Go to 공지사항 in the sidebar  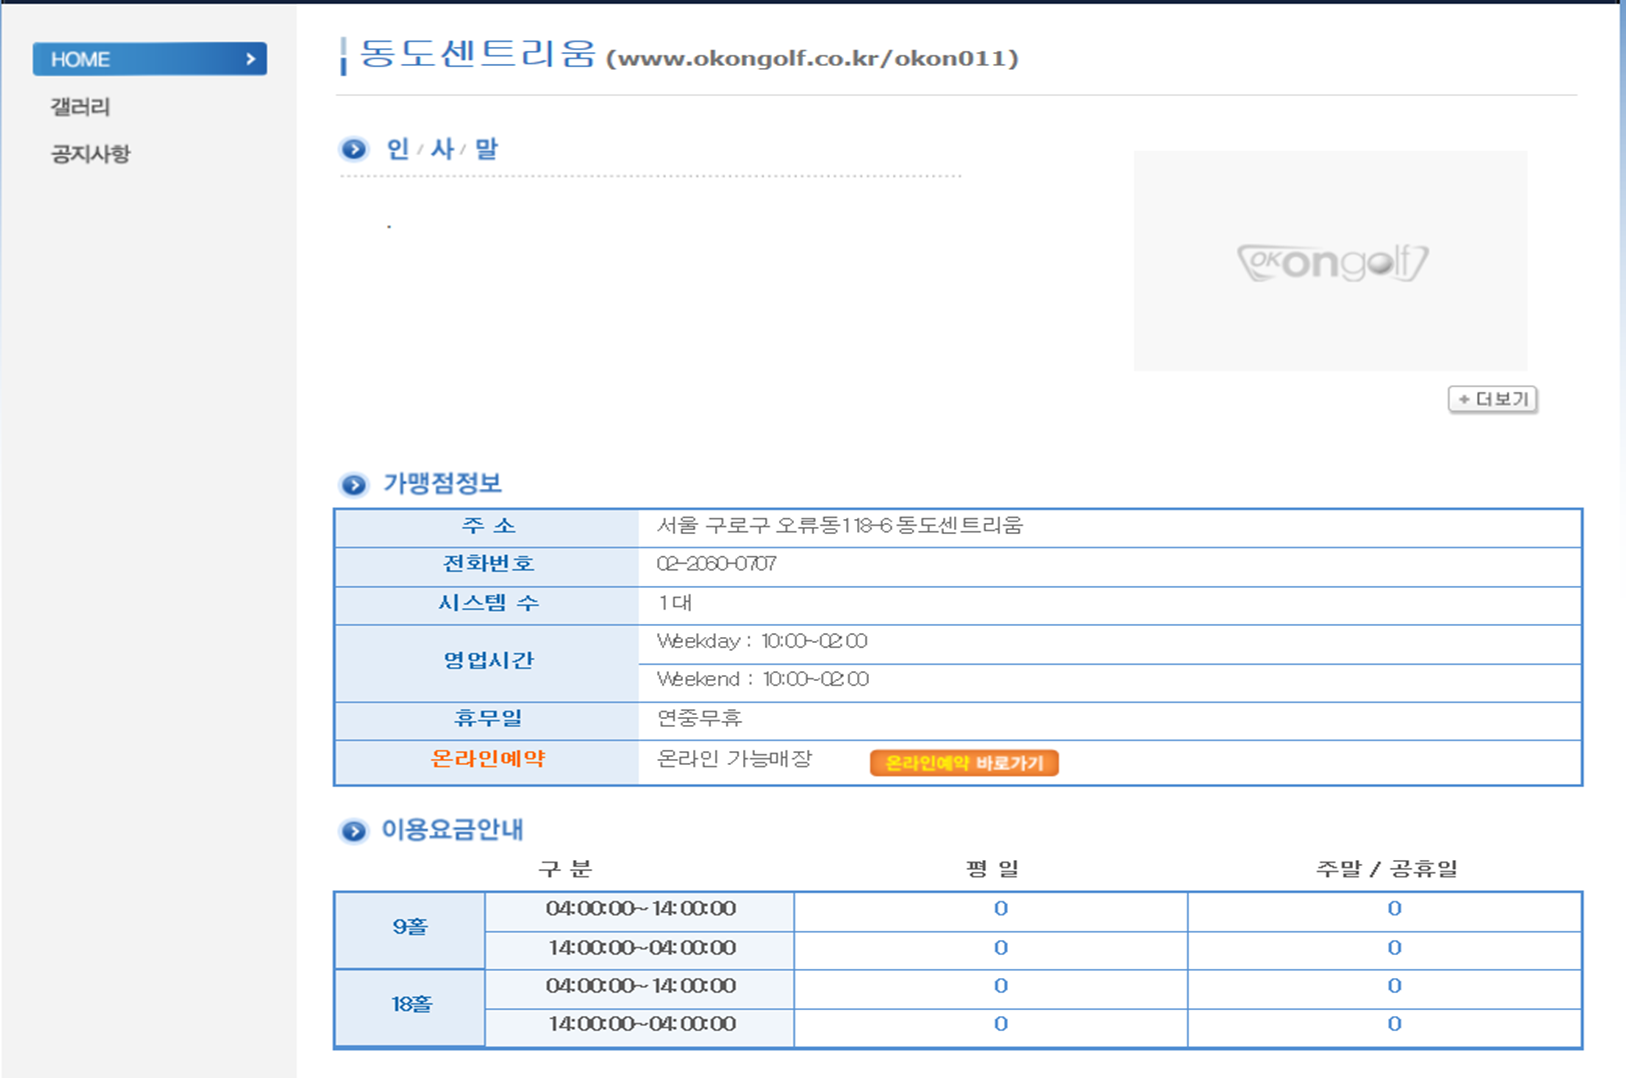(91, 154)
